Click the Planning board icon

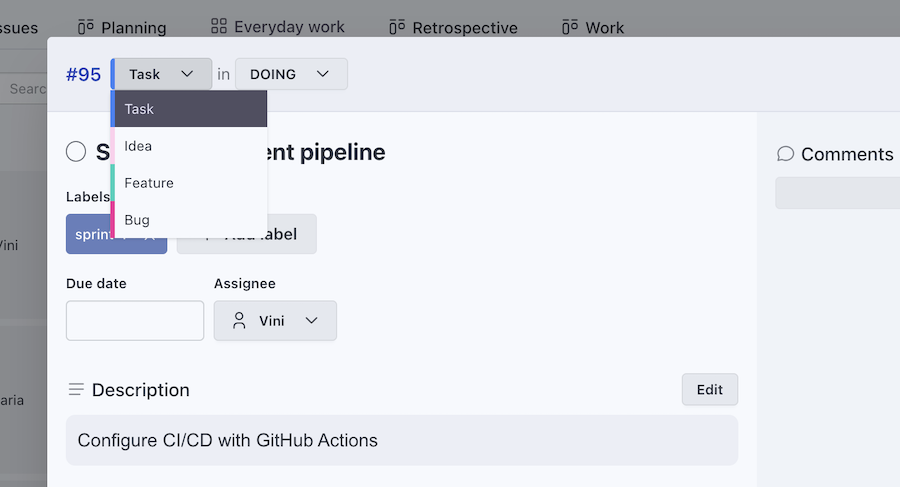point(86,27)
